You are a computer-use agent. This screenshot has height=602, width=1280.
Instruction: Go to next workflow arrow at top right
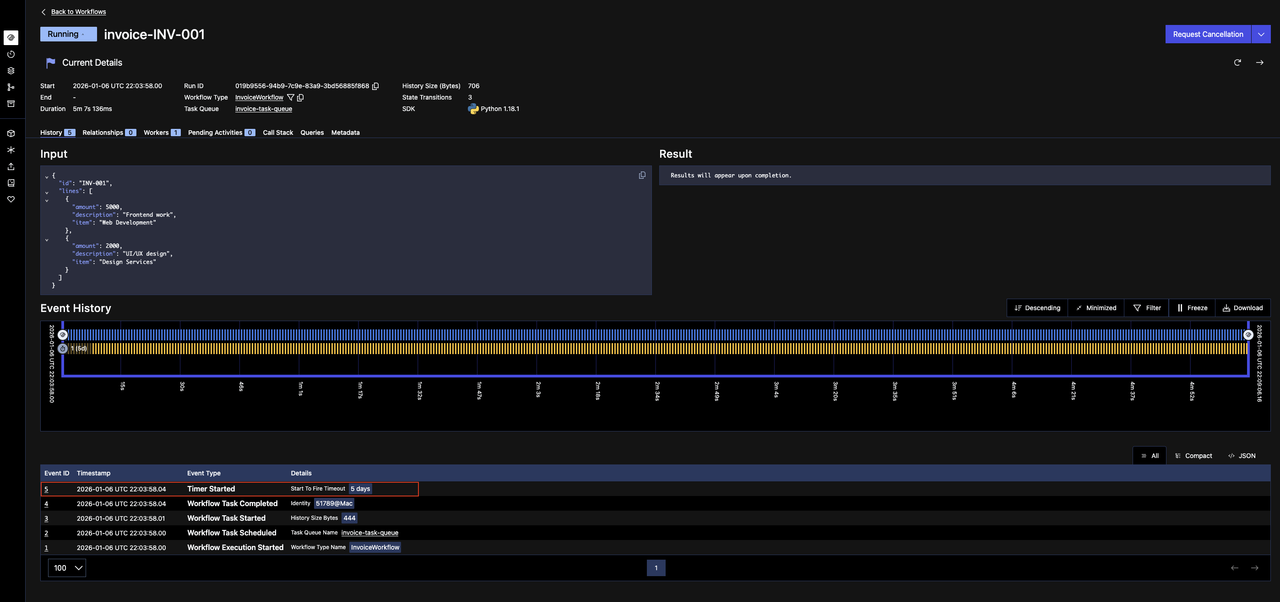pyautogui.click(x=1260, y=62)
